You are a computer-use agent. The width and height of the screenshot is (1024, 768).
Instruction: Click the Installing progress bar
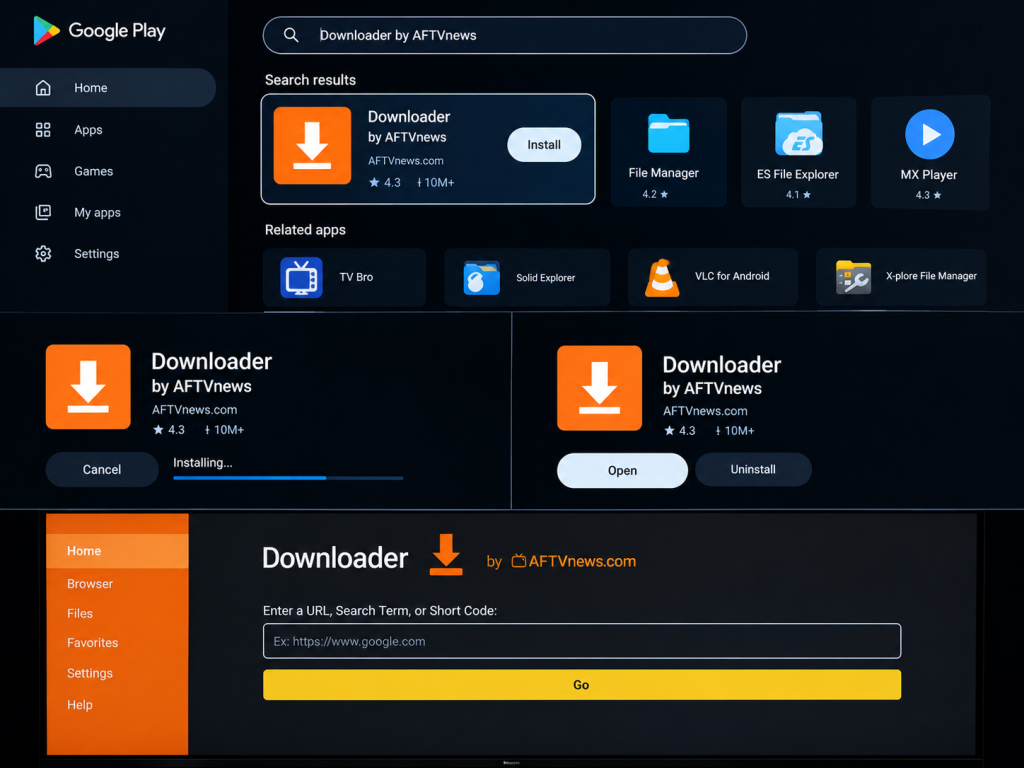click(288, 478)
